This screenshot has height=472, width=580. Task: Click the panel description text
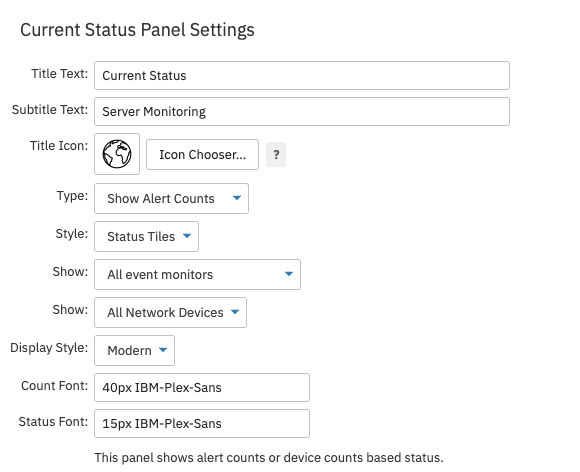(x=269, y=458)
